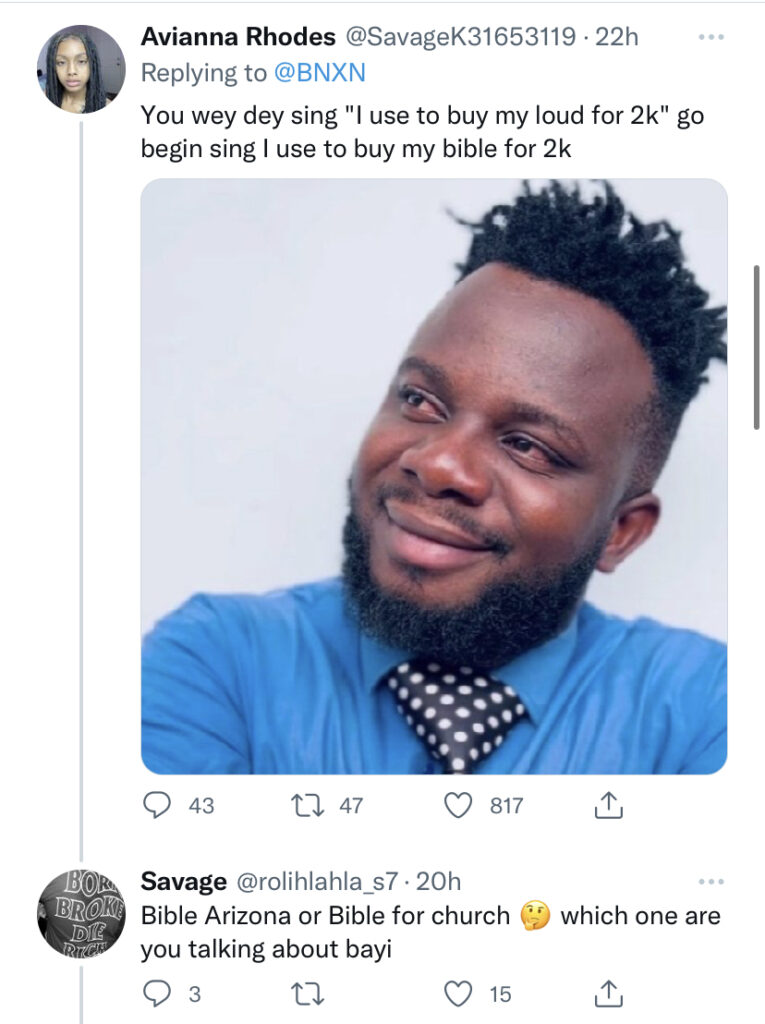Click the Avianna Rhodes display name
765x1024 pixels.
(238, 37)
